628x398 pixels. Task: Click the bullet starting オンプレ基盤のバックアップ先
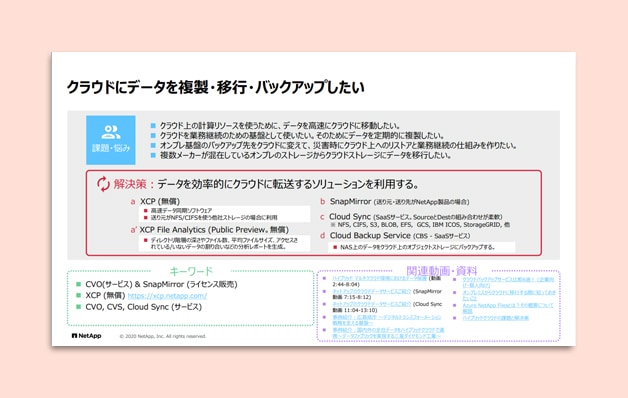pos(338,145)
